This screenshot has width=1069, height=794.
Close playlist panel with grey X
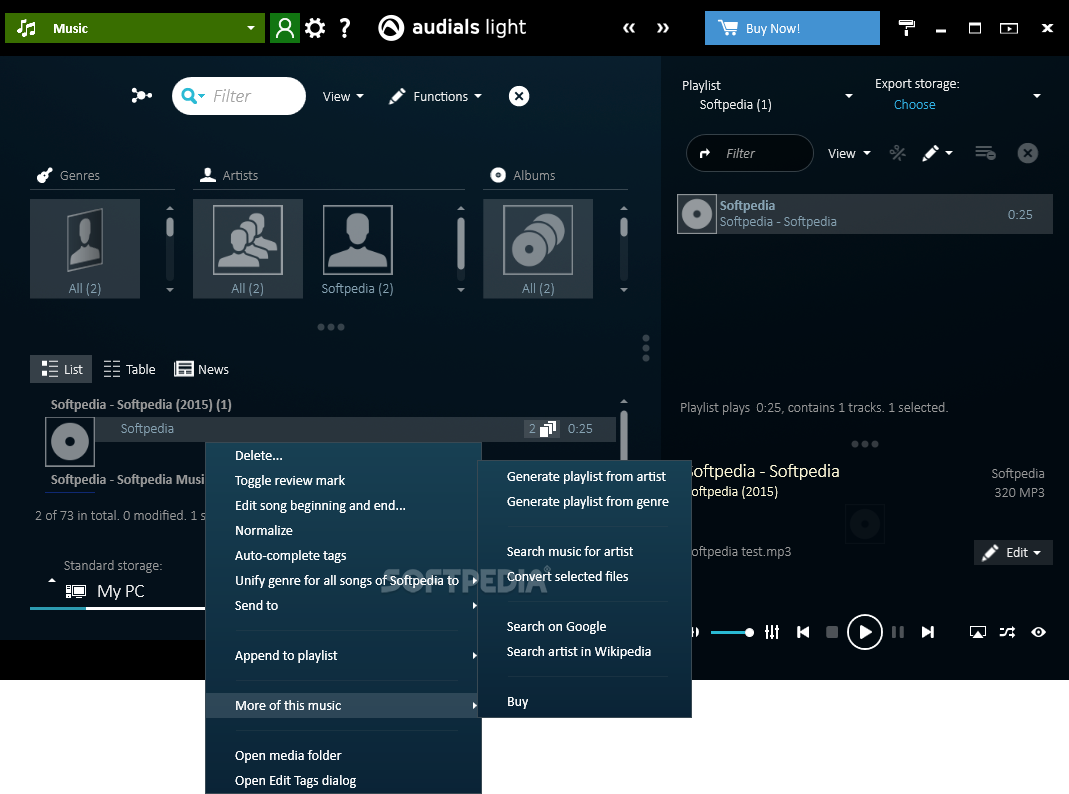[1027, 153]
